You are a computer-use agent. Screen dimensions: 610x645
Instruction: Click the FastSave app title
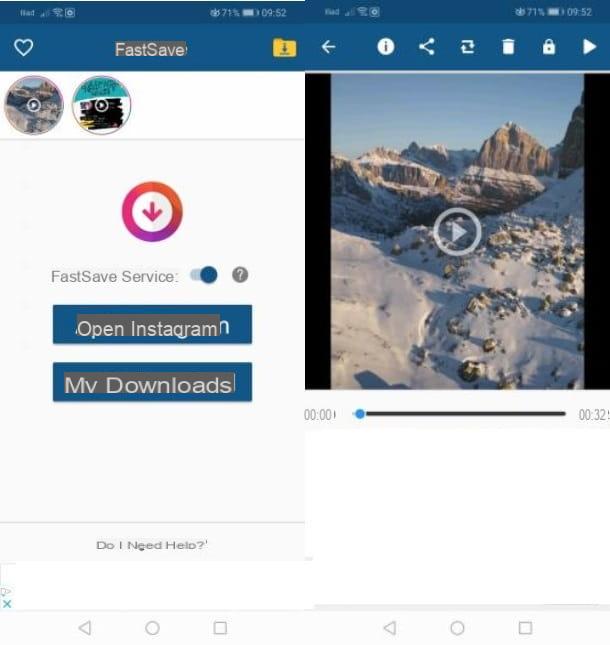[151, 49]
